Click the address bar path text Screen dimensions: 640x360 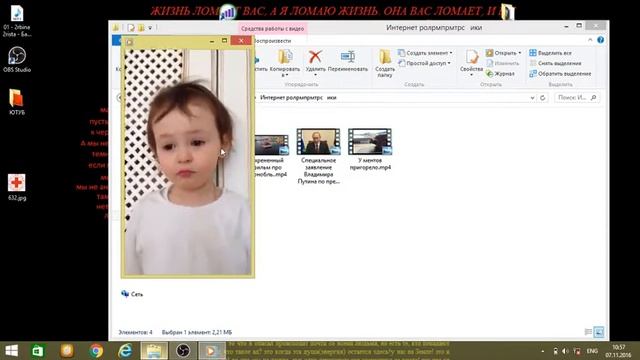(298, 98)
